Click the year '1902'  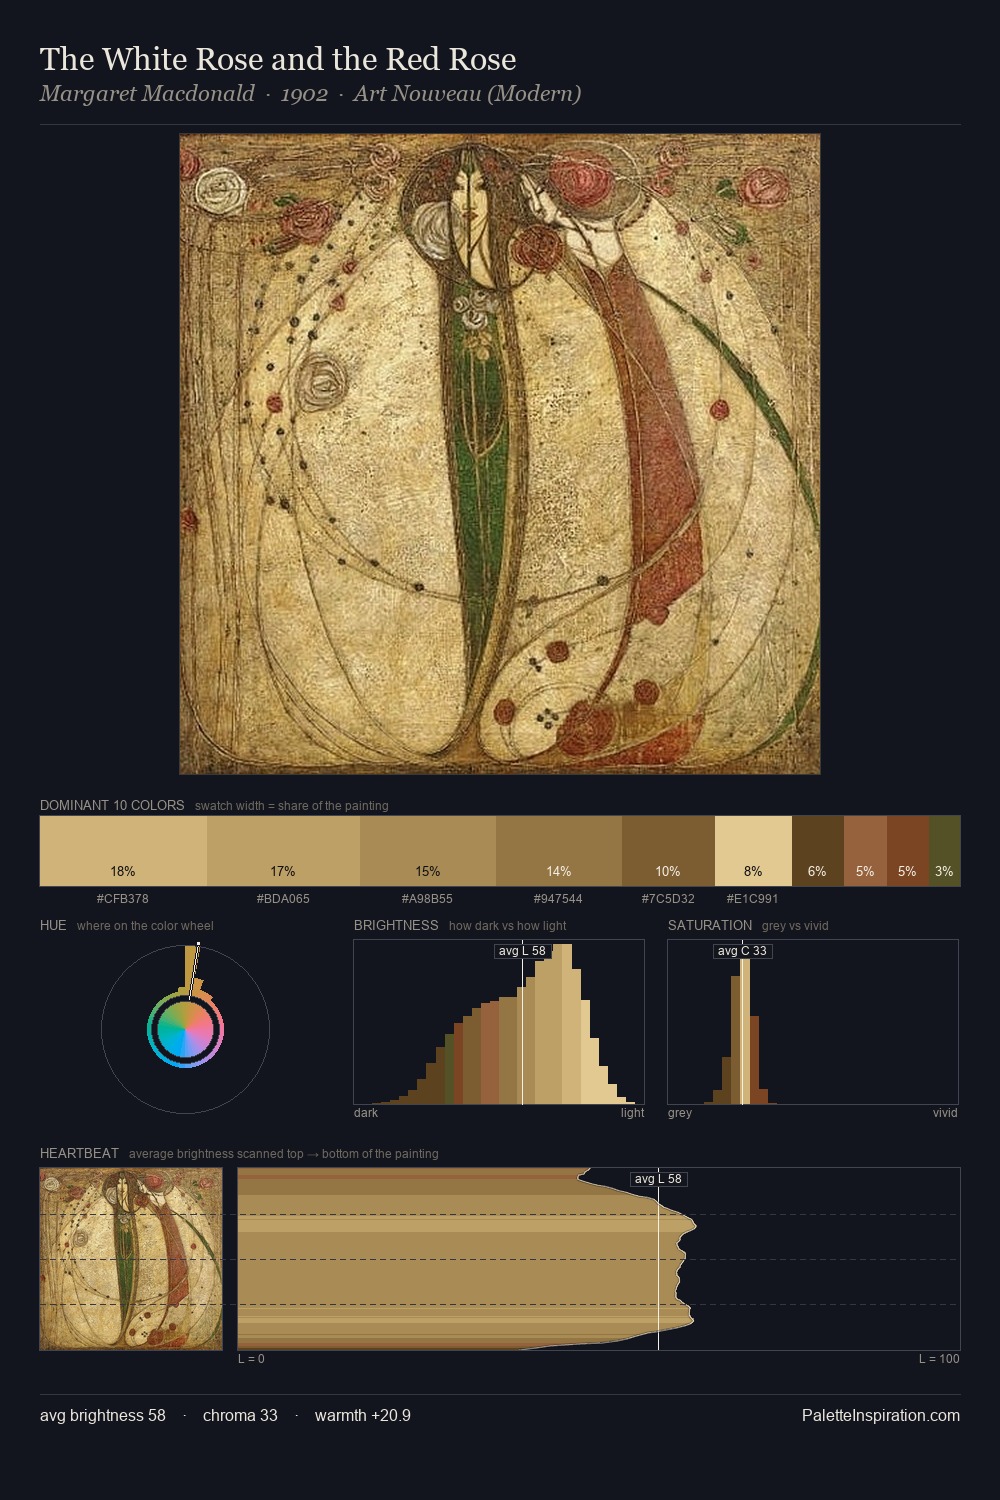[x=304, y=94]
